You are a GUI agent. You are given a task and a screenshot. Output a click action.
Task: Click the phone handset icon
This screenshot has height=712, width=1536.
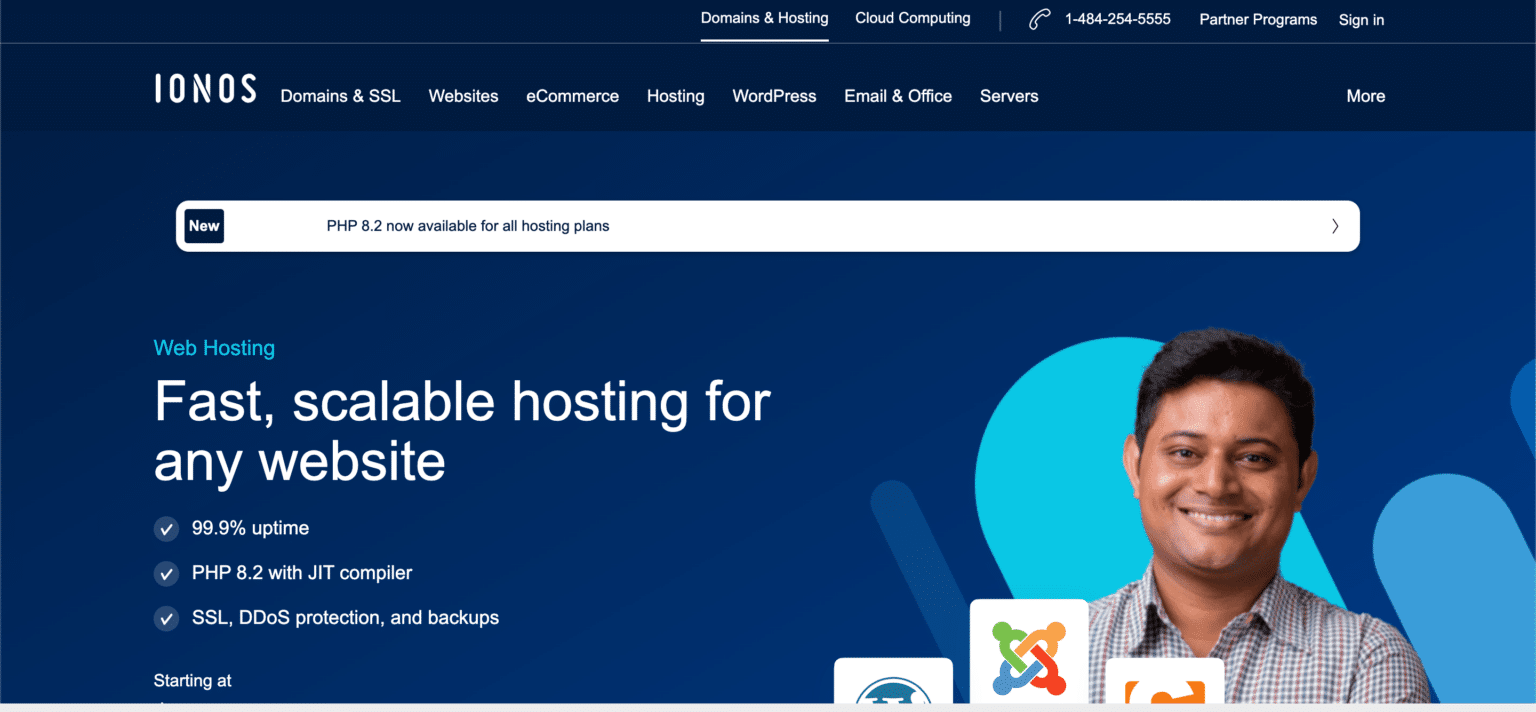tap(1039, 20)
